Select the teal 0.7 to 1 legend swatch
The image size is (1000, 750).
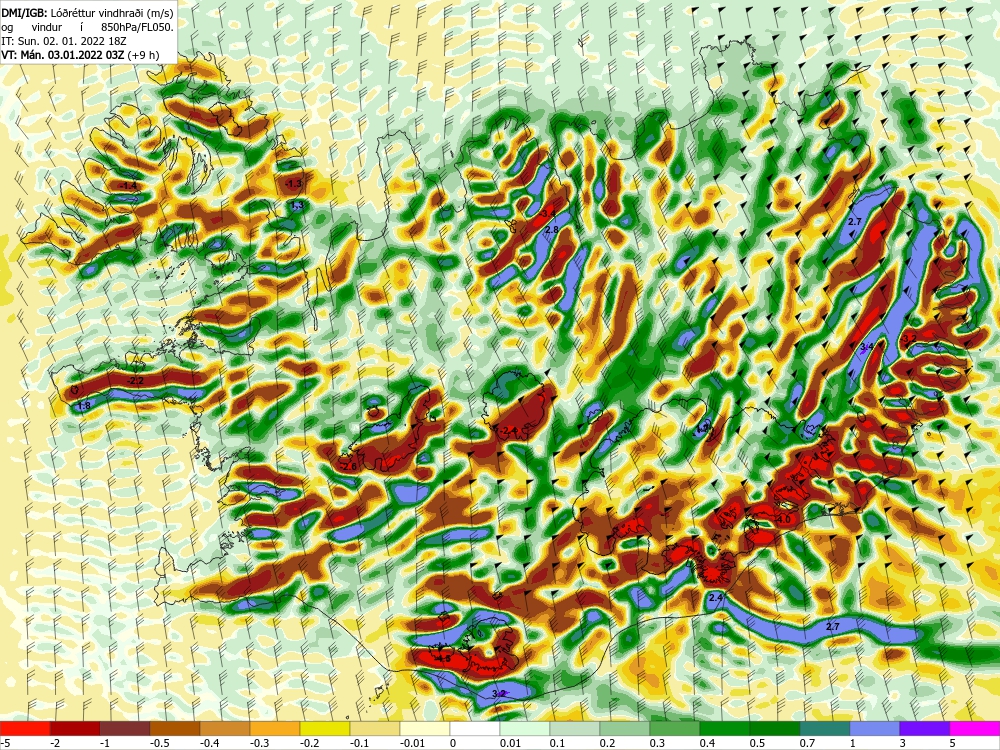pyautogui.click(x=825, y=728)
